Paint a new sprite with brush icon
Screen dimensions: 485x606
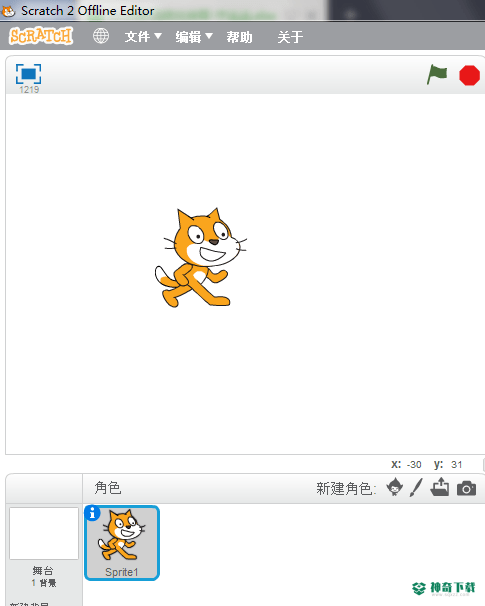pos(416,487)
